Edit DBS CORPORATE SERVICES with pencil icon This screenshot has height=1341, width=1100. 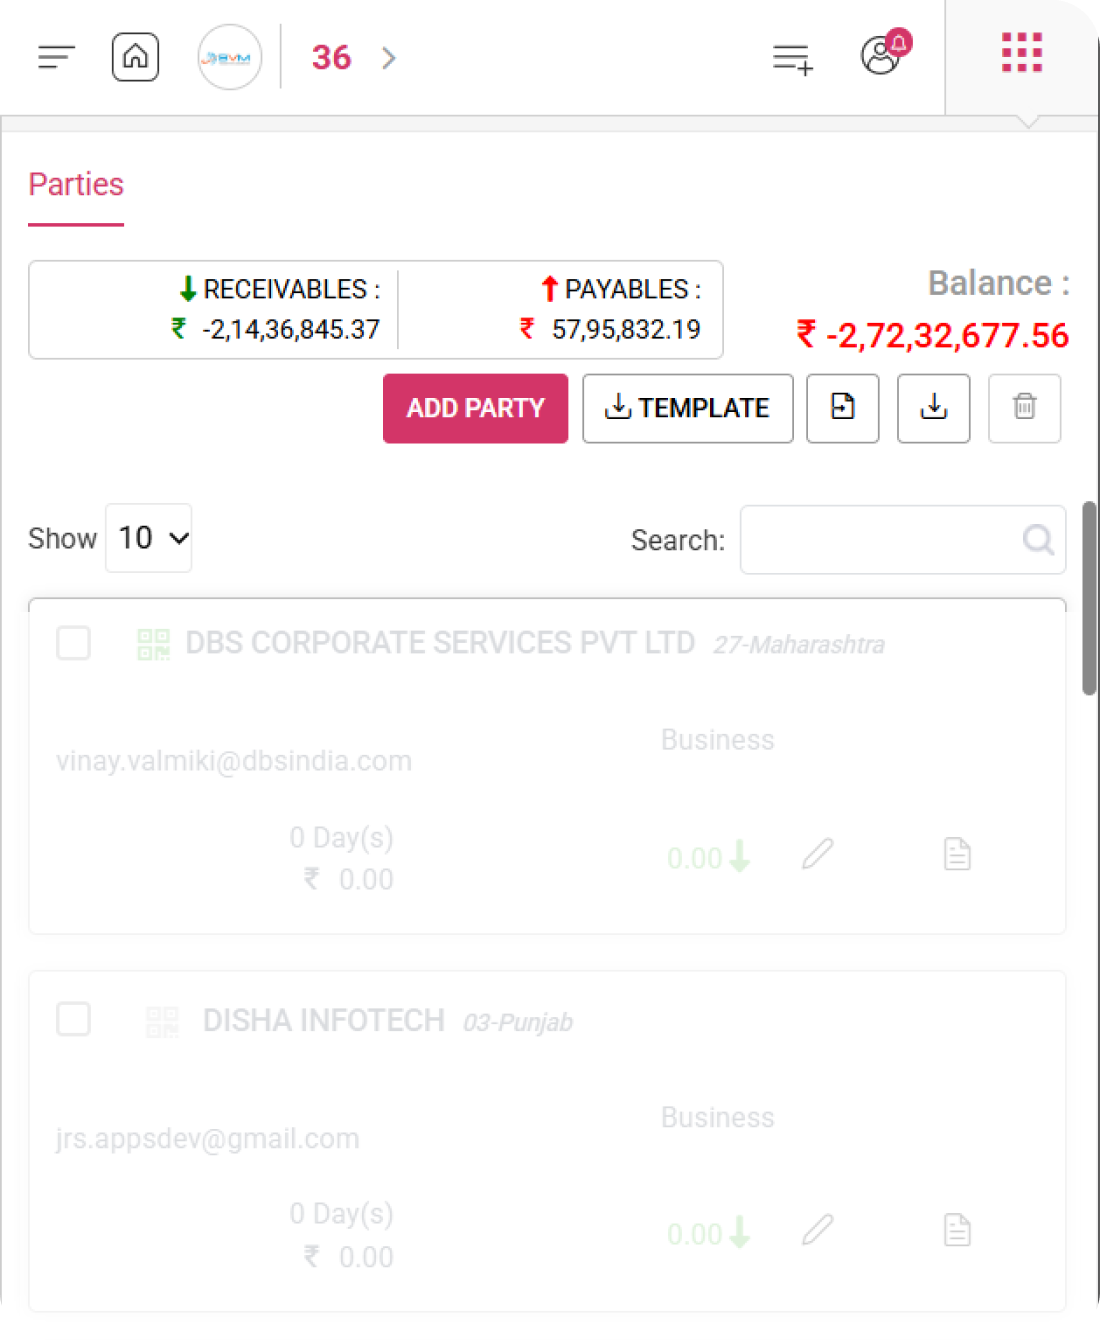[818, 854]
